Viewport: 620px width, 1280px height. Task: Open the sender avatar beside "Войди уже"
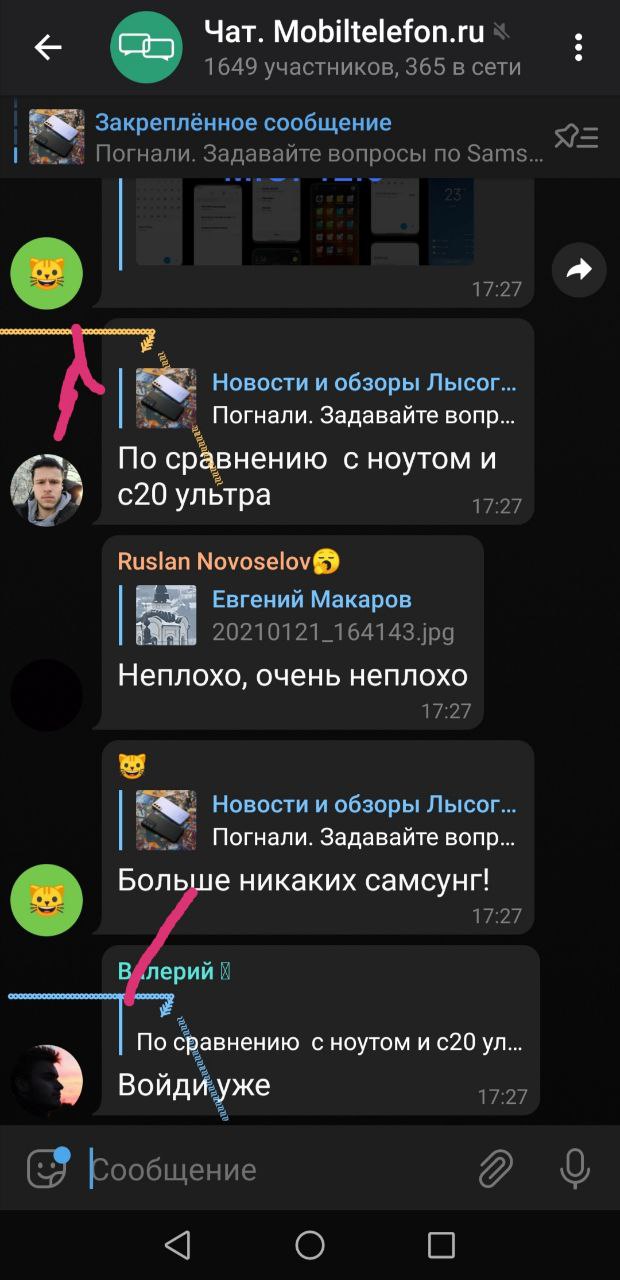click(x=46, y=1081)
